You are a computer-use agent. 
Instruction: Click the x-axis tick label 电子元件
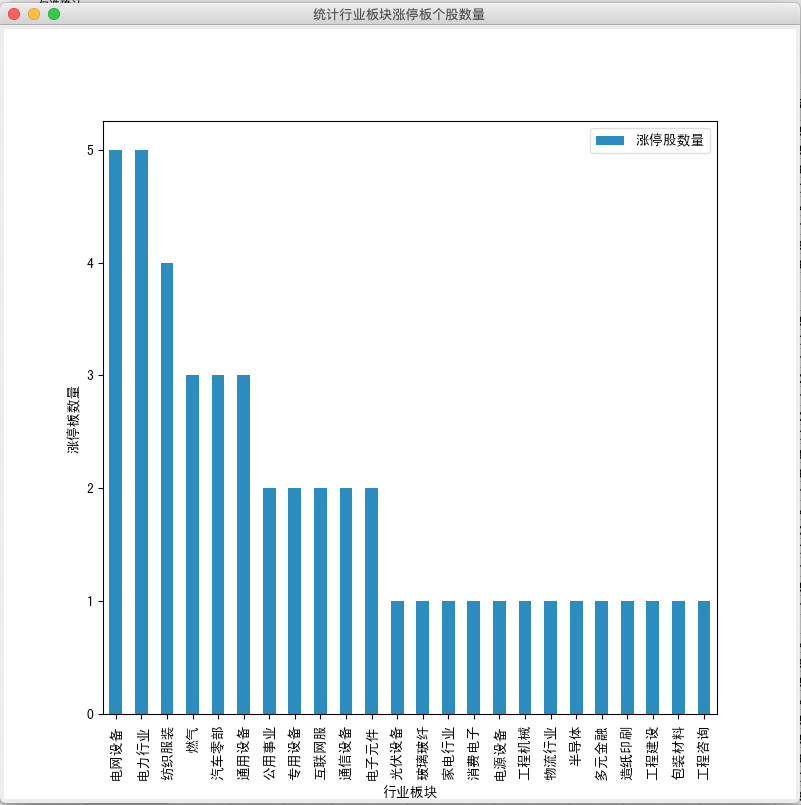(372, 754)
